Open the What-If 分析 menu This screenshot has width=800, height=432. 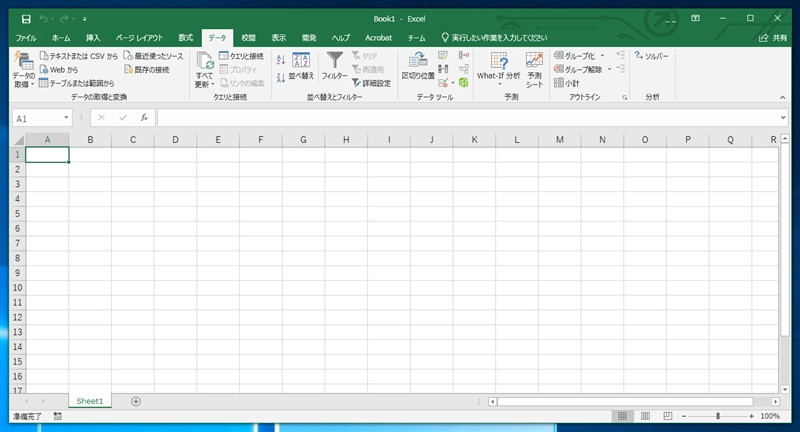click(x=498, y=69)
